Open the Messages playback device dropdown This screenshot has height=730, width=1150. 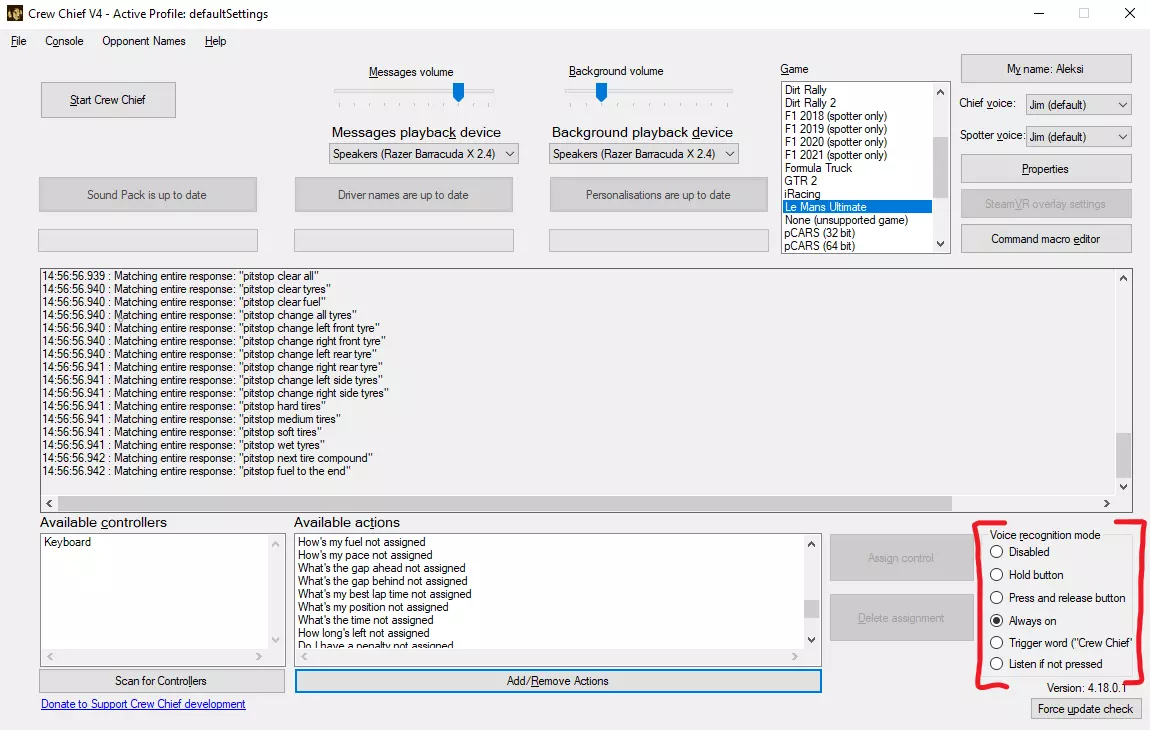424,154
